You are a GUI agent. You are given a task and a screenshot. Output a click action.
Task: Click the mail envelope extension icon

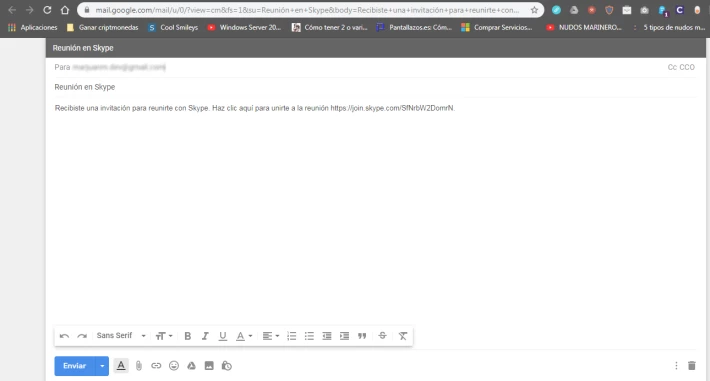pos(627,10)
